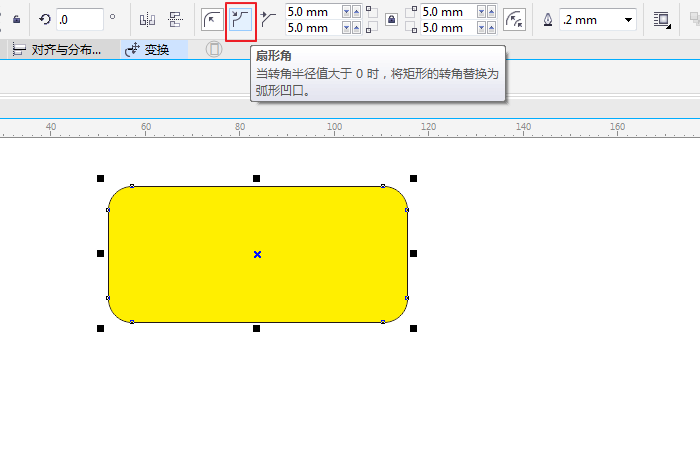Image resolution: width=700 pixels, height=450 pixels.
Task: Open the outline width .2 mm dropdown
Action: [628, 20]
